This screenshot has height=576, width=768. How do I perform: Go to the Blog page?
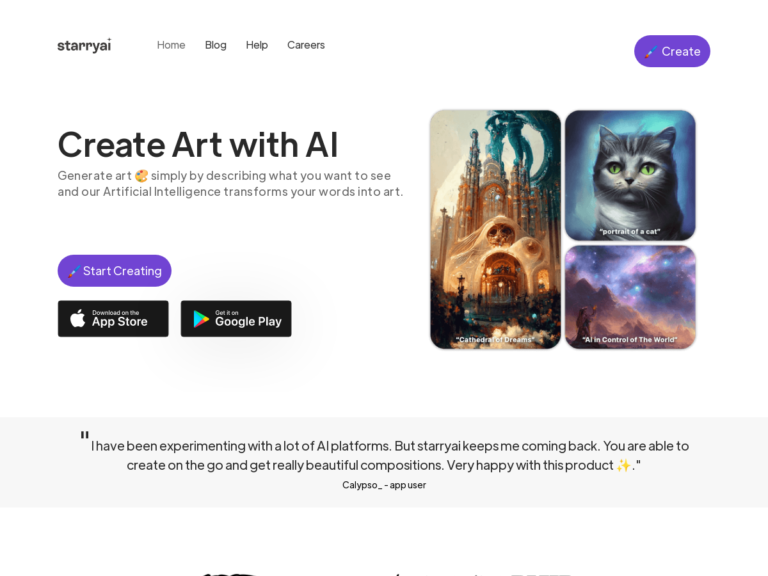[x=216, y=45]
